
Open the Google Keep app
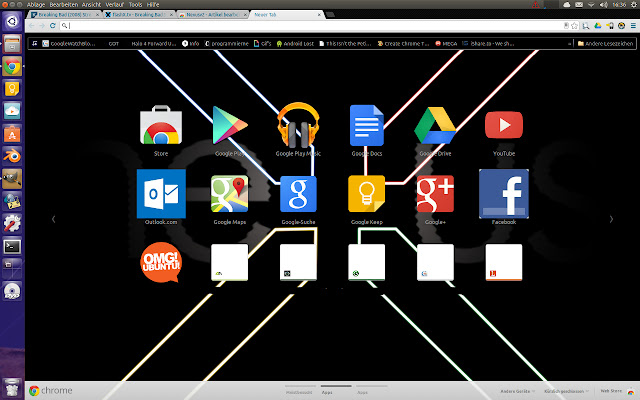[x=367, y=194]
